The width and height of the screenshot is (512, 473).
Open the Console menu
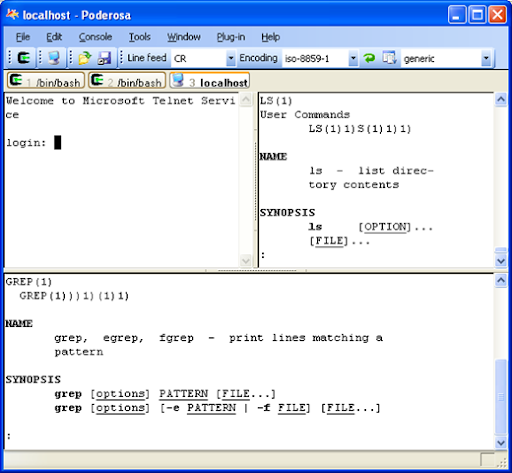[x=95, y=37]
